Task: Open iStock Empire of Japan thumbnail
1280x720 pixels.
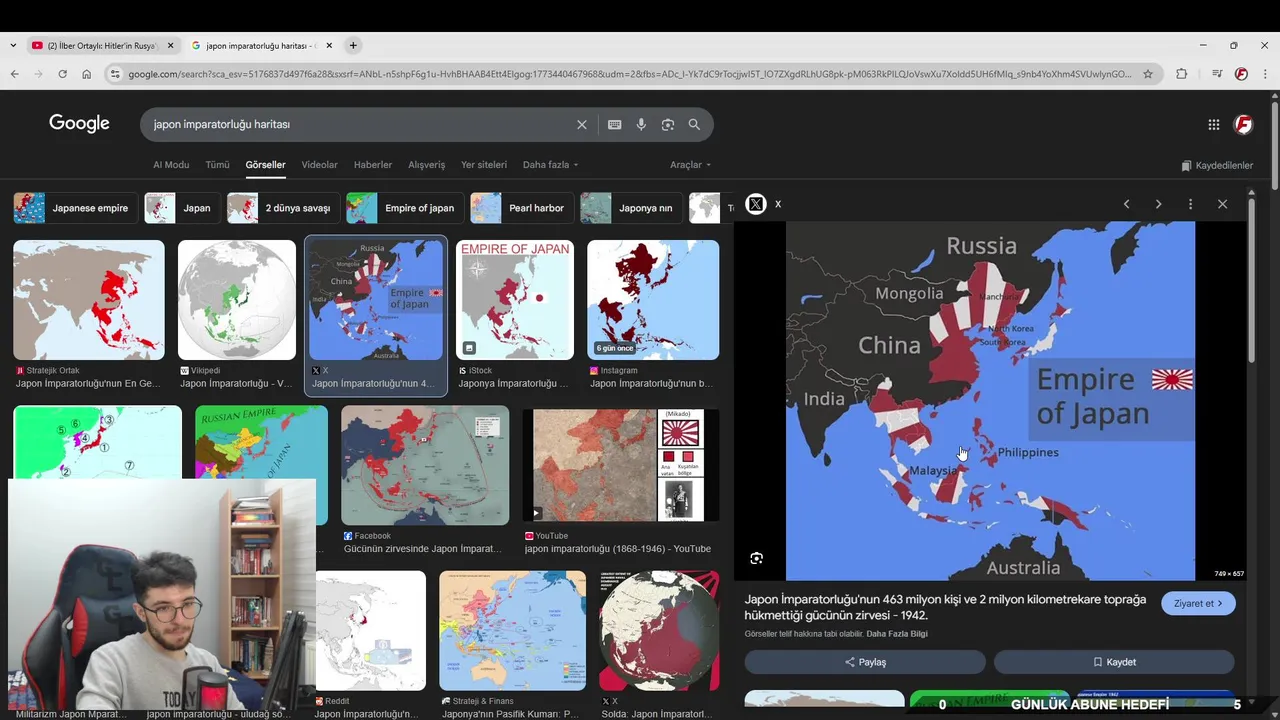Action: coord(515,300)
